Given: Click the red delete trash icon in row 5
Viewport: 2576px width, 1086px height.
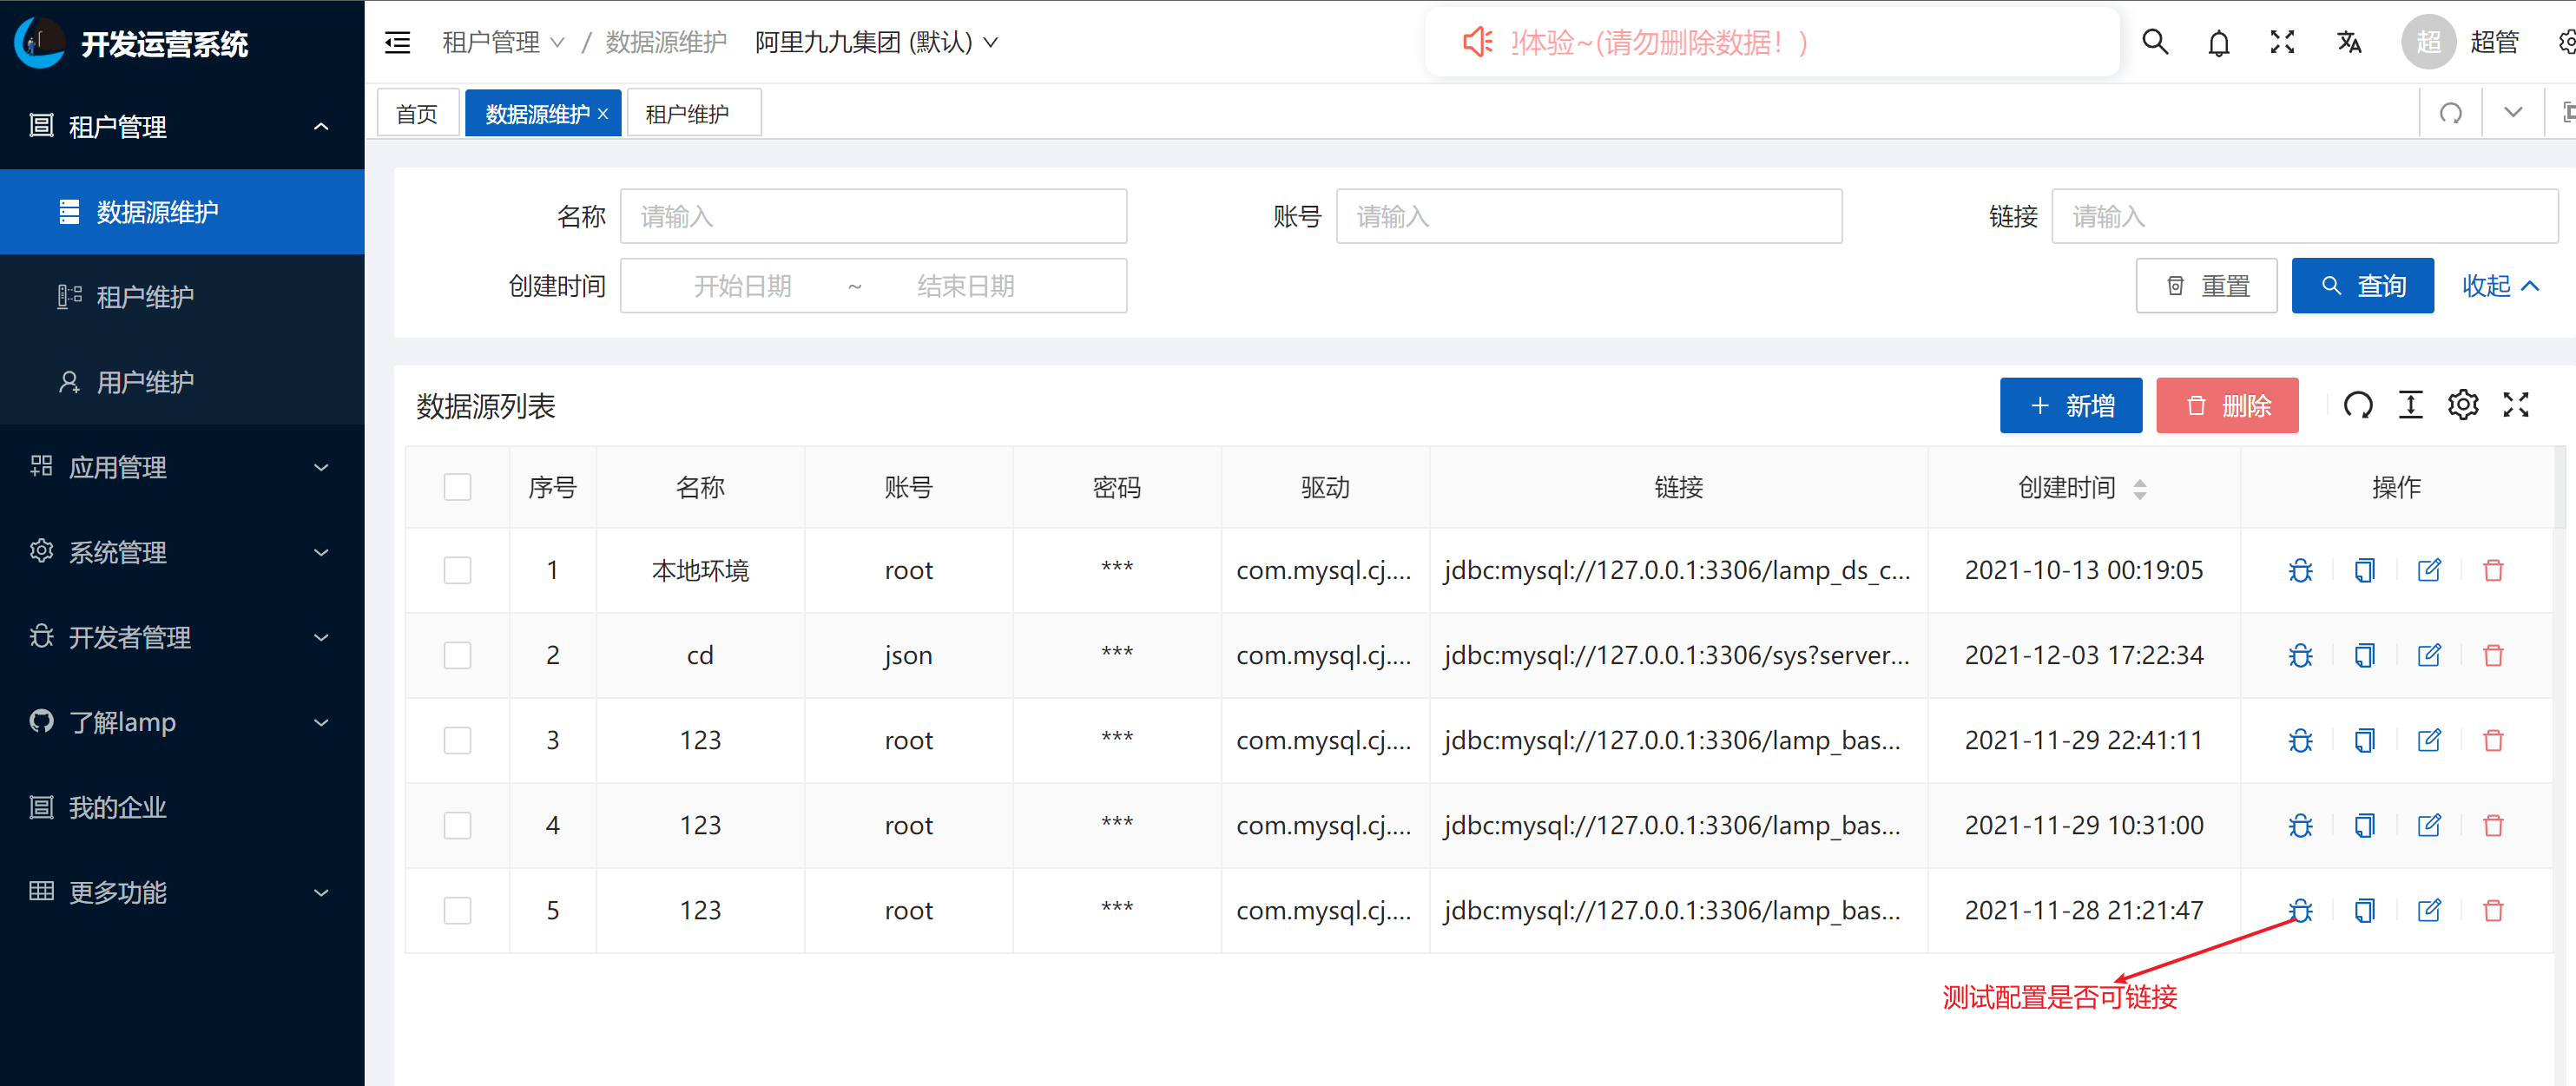Looking at the screenshot, I should [2493, 910].
